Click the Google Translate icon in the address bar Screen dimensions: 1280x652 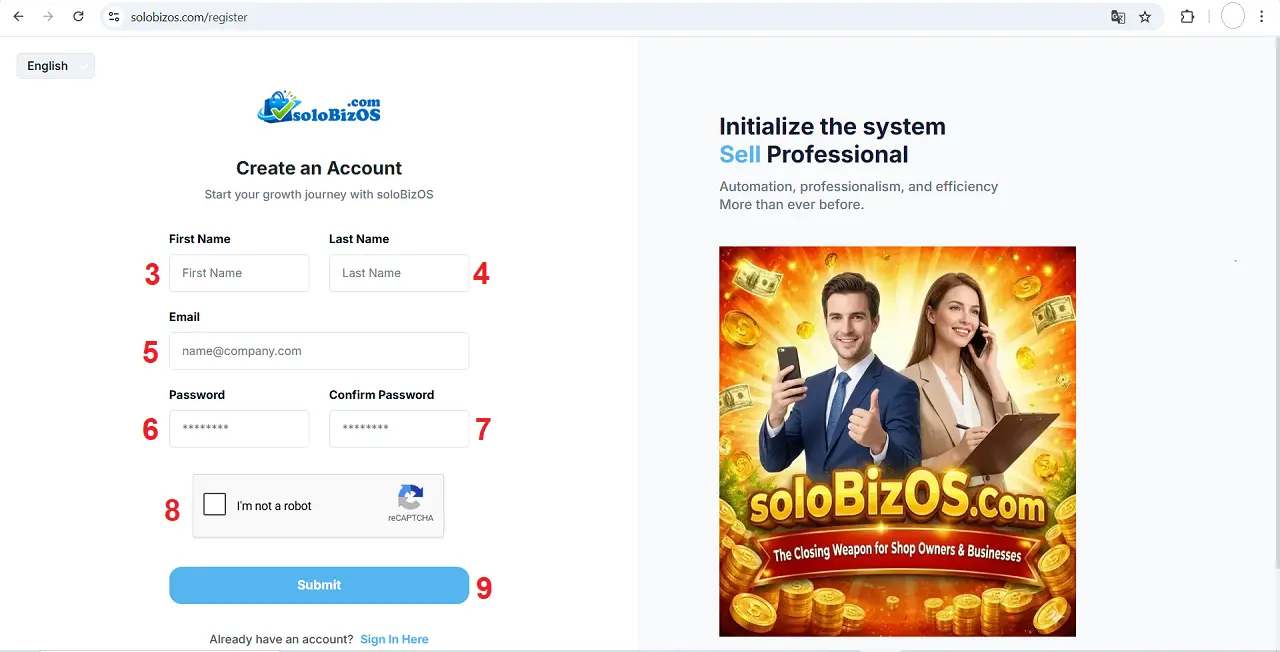click(1118, 17)
